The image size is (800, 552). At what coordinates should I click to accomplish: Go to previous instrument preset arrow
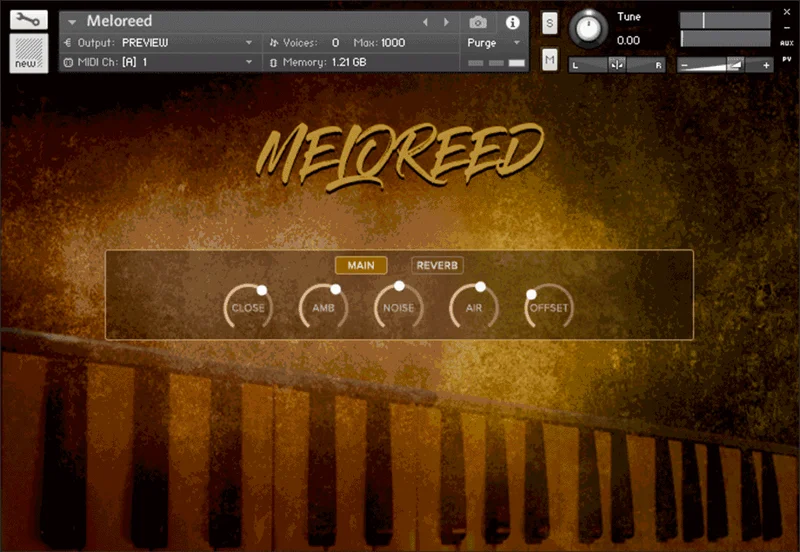[425, 22]
